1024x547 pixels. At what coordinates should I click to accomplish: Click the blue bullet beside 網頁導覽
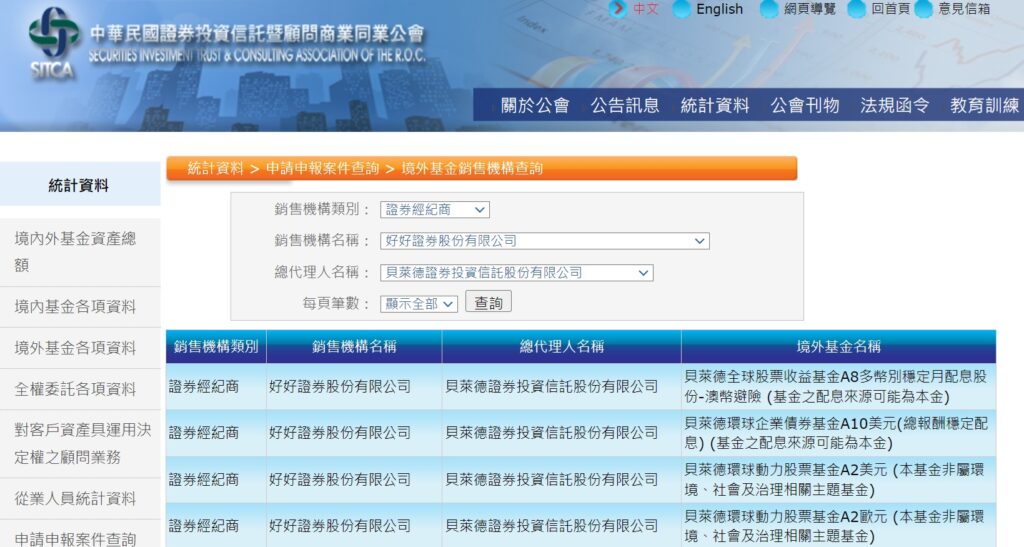tap(769, 8)
